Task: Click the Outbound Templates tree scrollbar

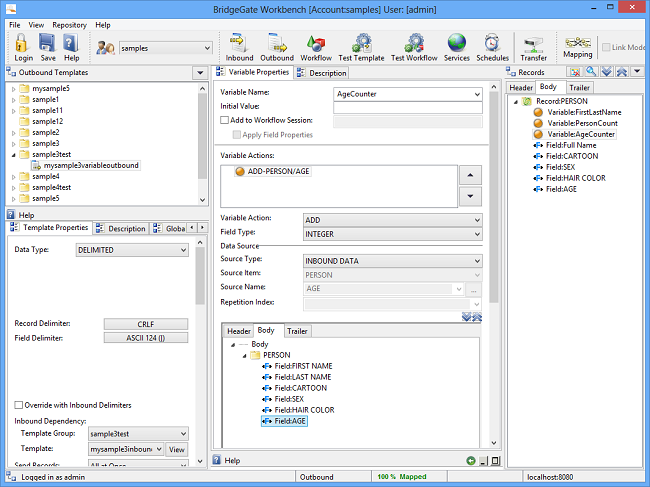Action: (x=202, y=135)
